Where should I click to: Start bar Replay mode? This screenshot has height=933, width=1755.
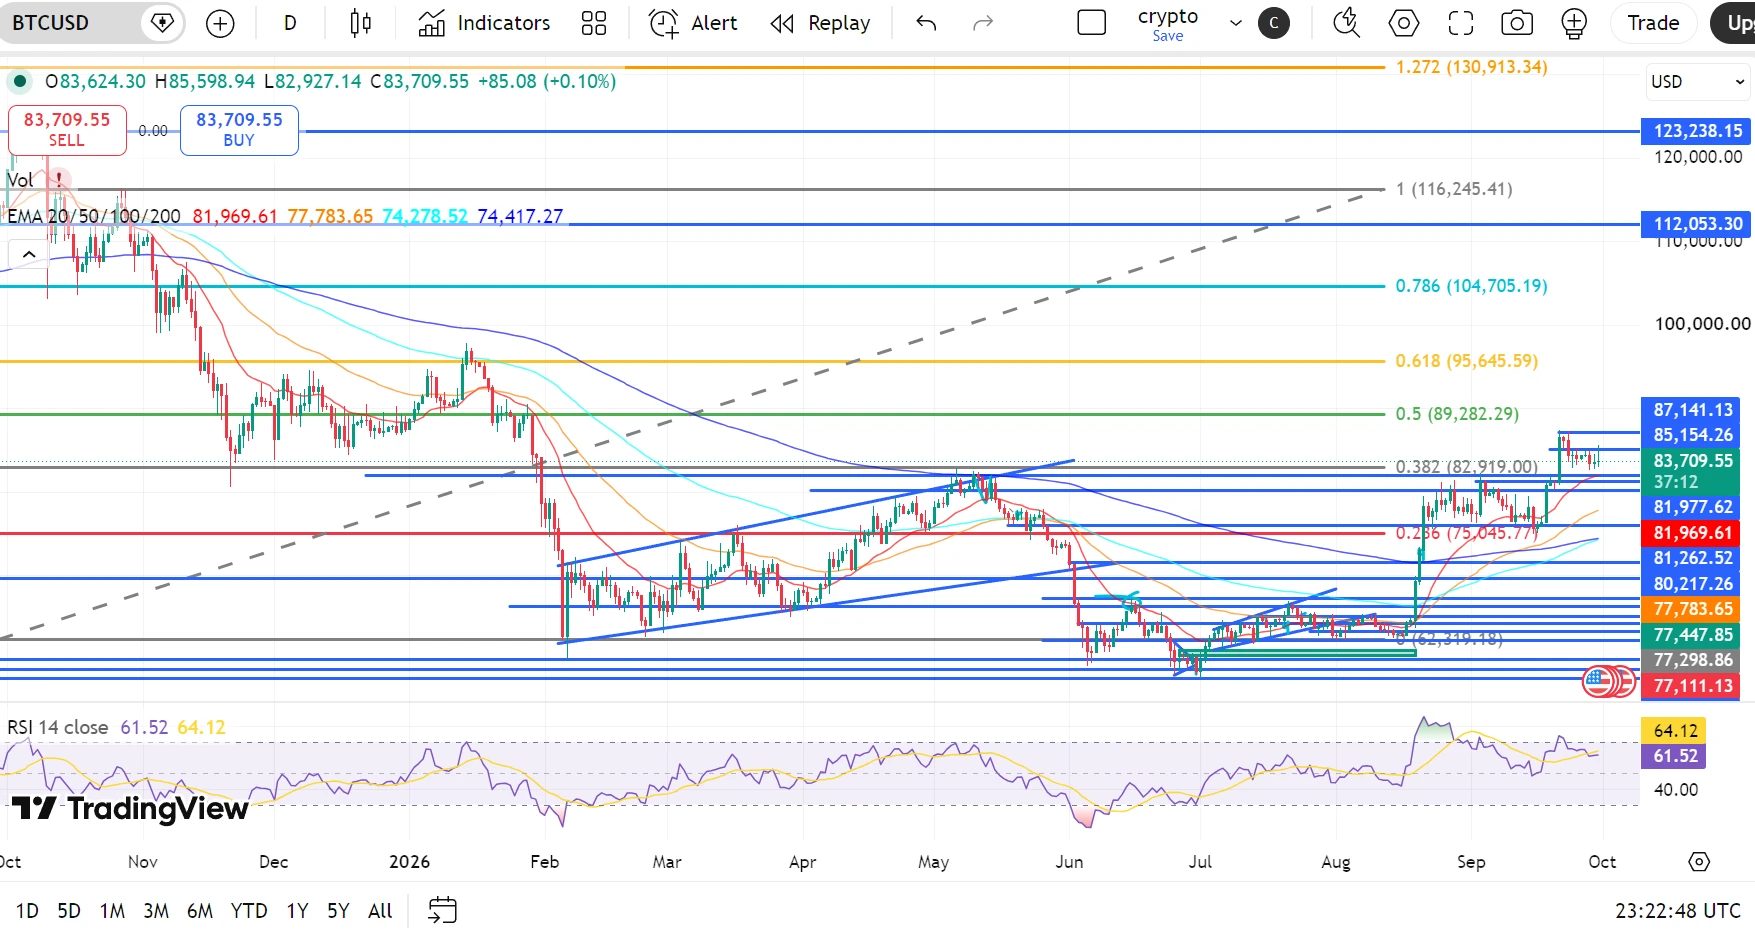click(x=821, y=23)
